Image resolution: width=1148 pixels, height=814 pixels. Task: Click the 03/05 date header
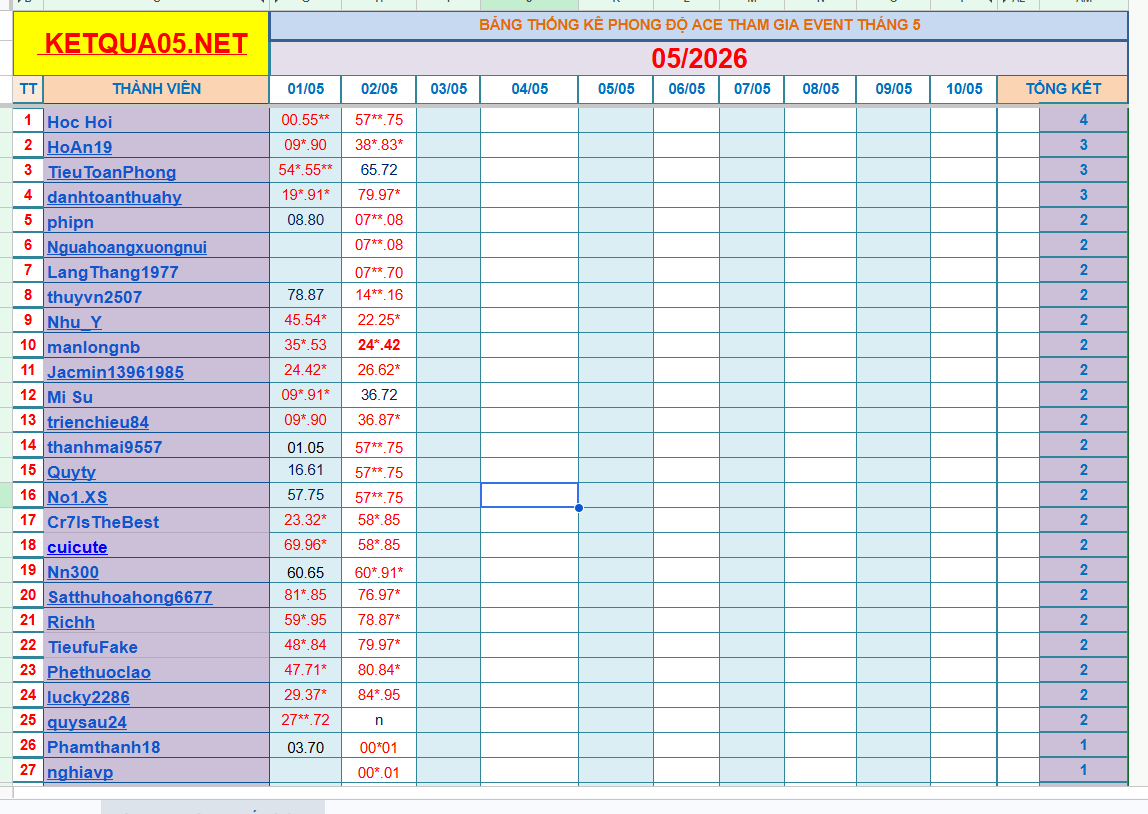point(449,89)
